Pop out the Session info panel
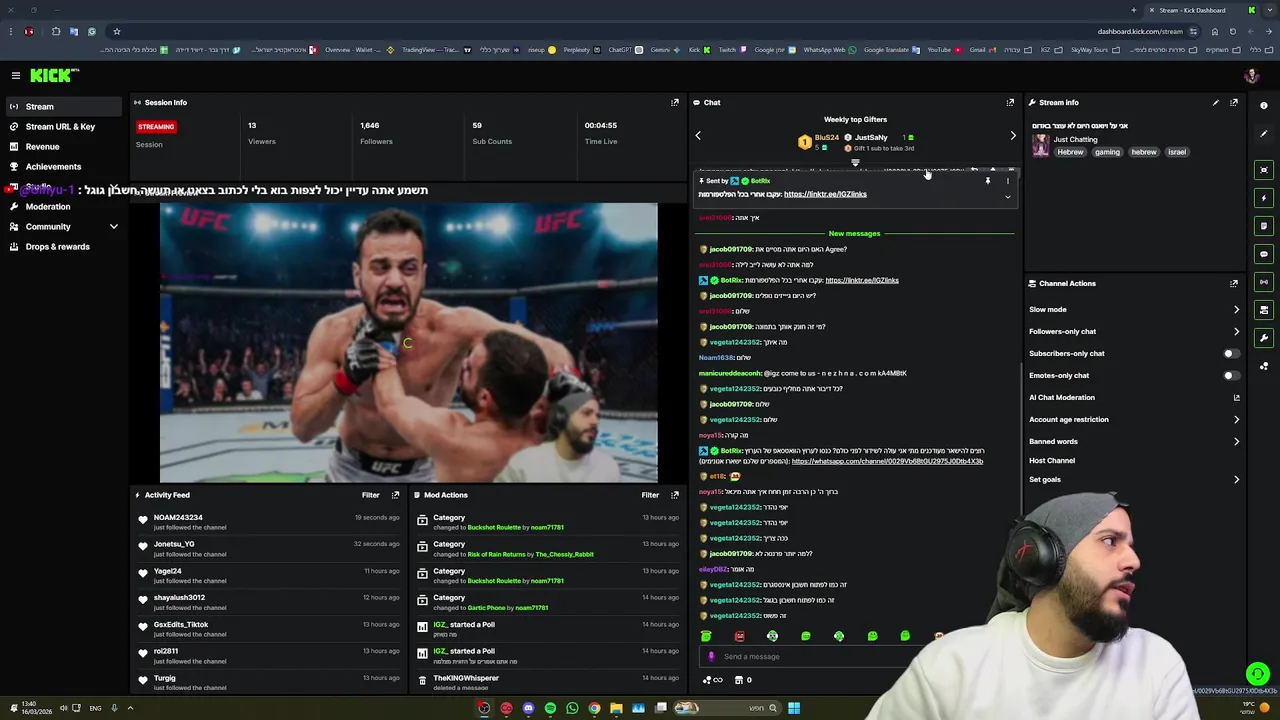The image size is (1280, 720). point(675,102)
